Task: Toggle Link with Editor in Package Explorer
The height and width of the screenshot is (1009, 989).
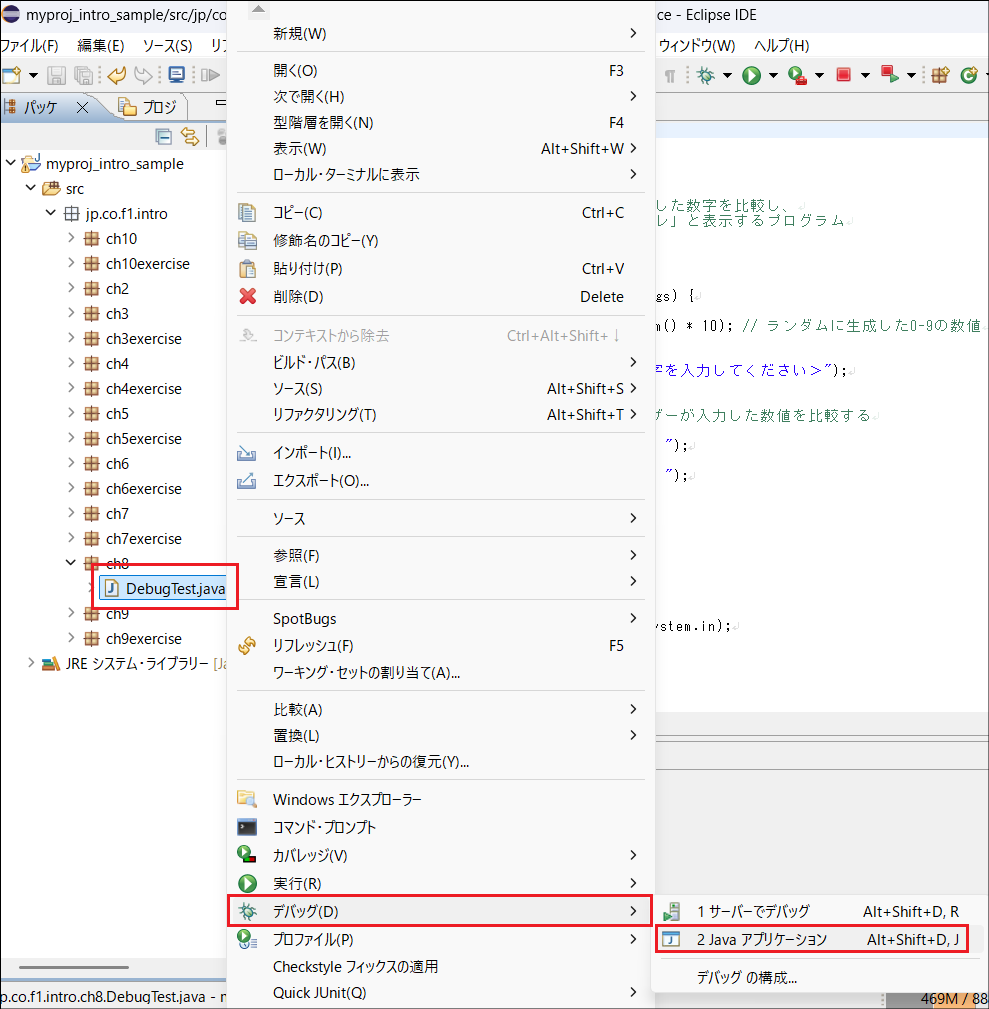Action: (189, 137)
